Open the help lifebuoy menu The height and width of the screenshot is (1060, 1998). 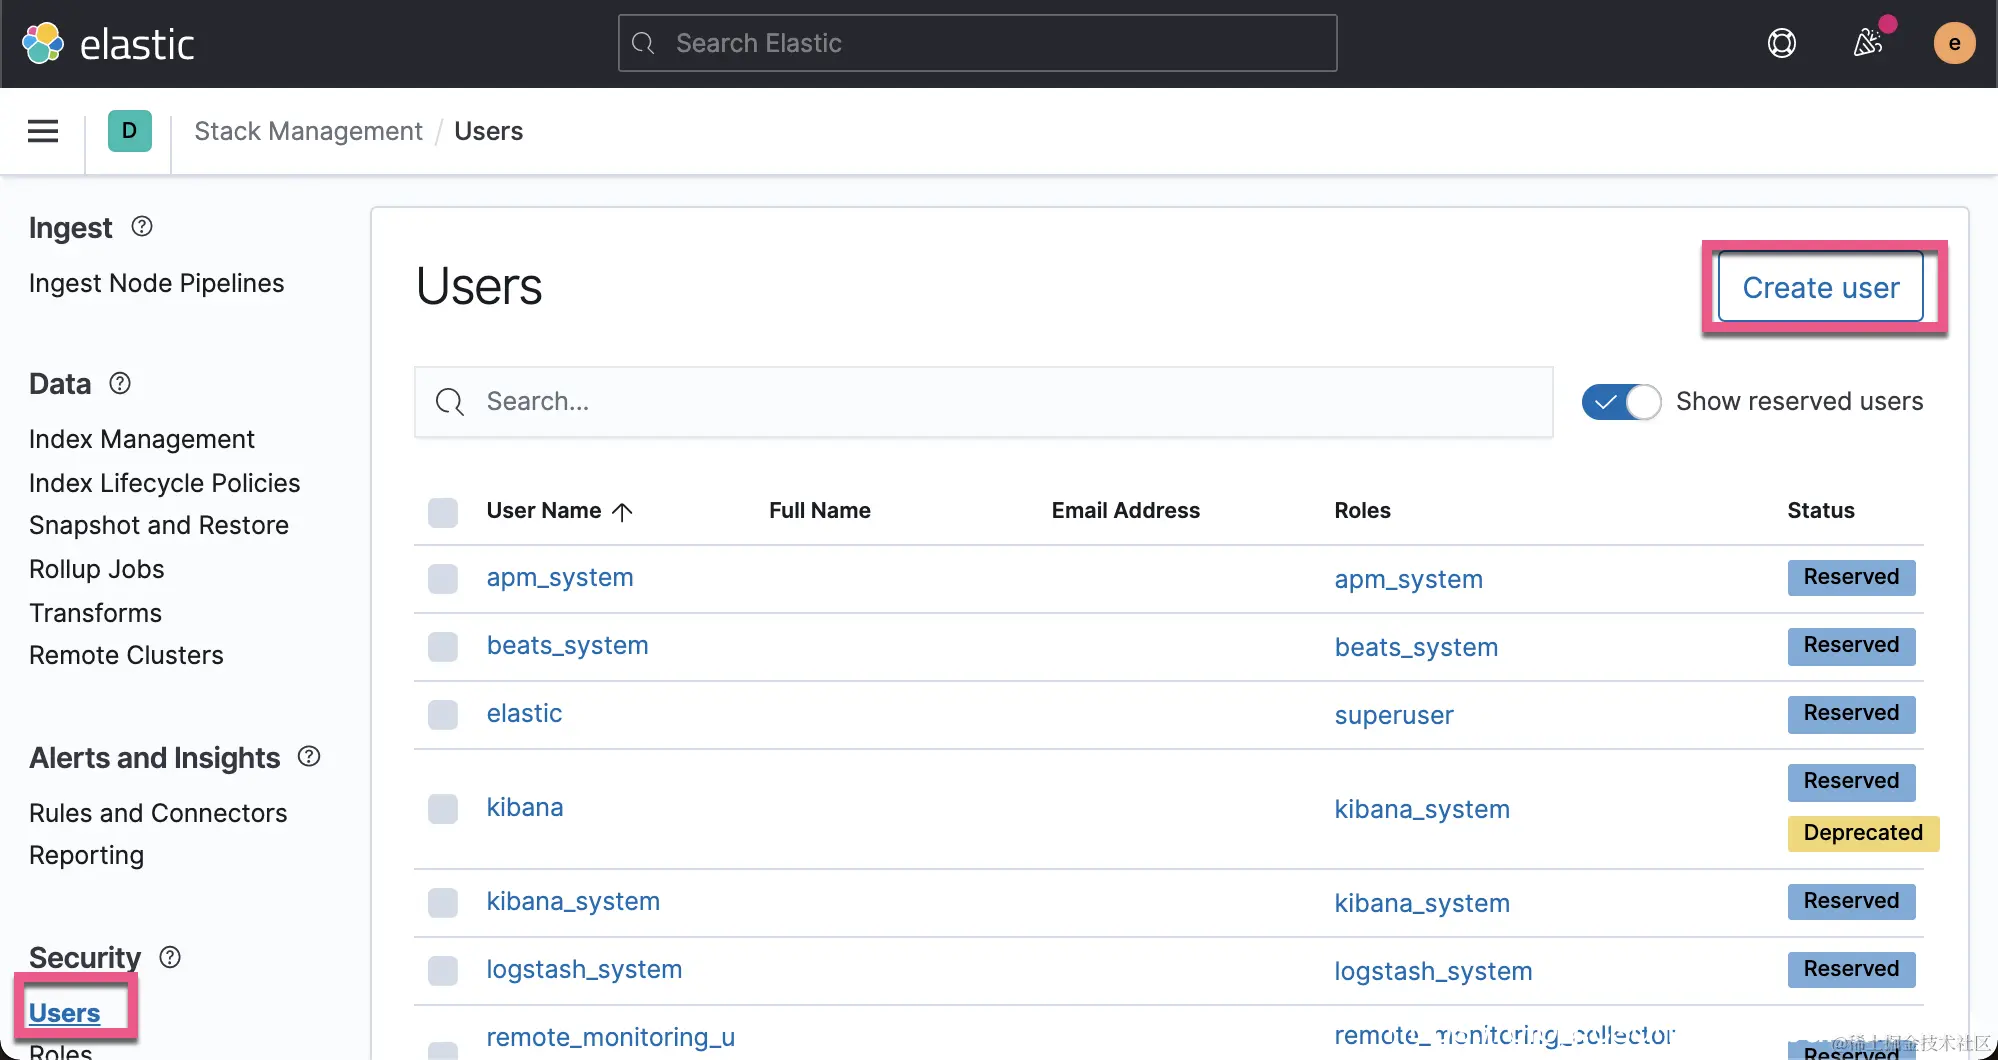tap(1782, 43)
